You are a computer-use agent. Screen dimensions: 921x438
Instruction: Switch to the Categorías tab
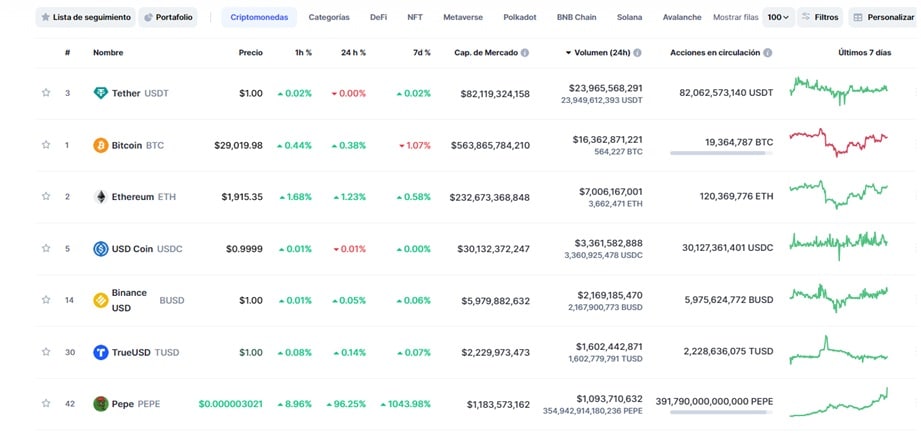tap(329, 18)
